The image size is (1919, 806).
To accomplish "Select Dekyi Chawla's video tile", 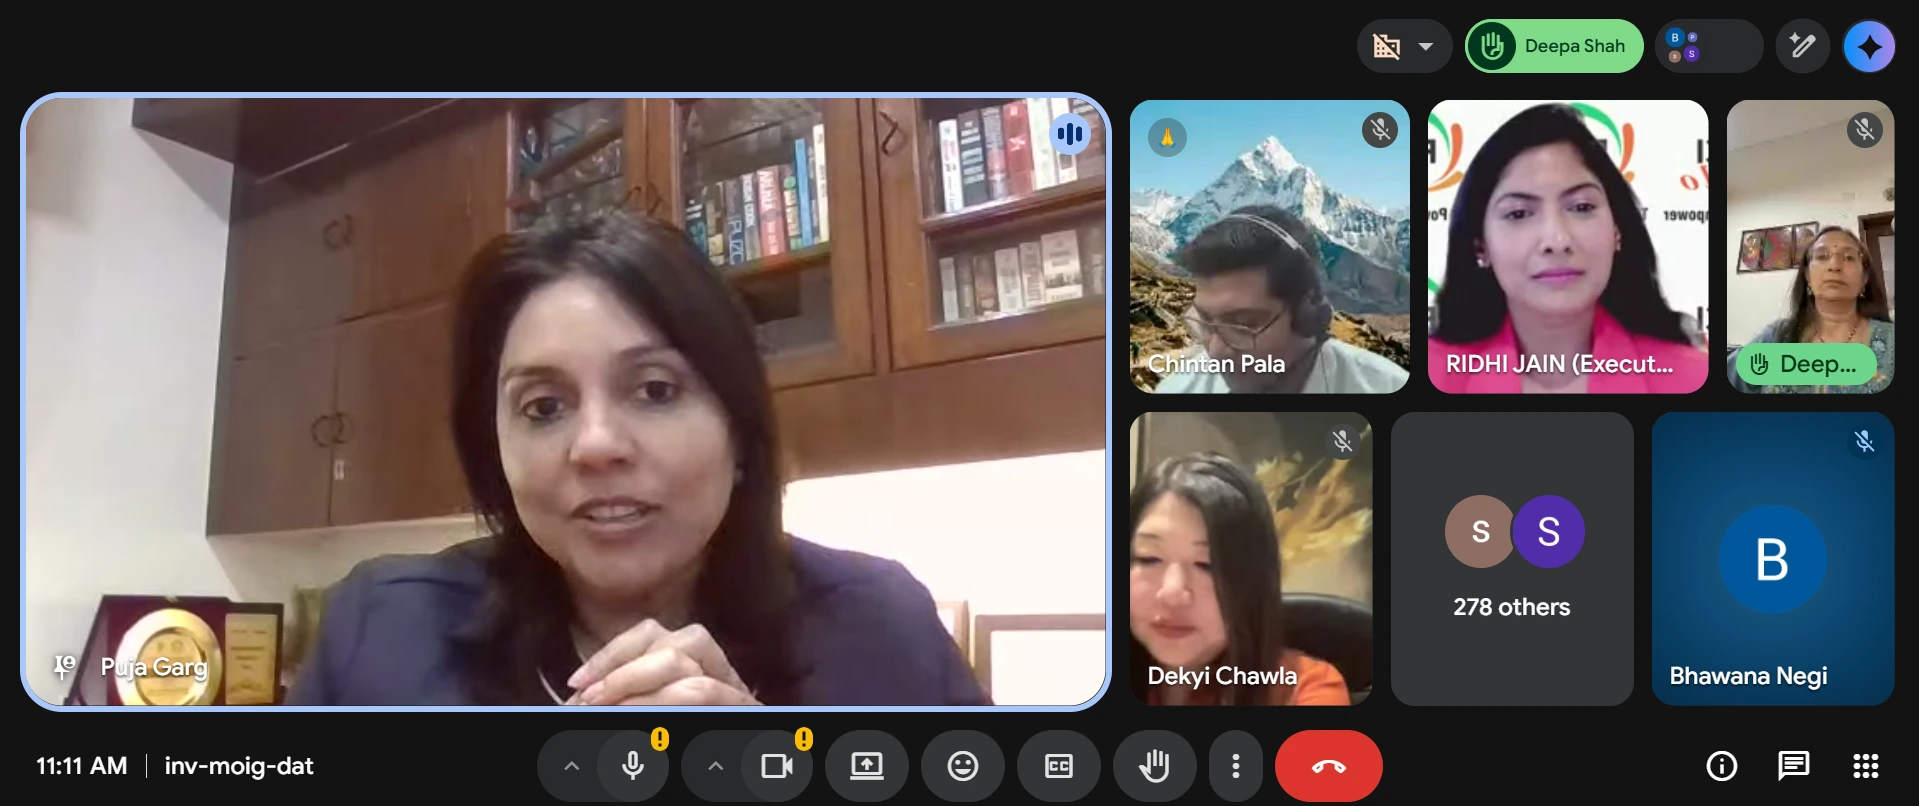I will 1250,558.
